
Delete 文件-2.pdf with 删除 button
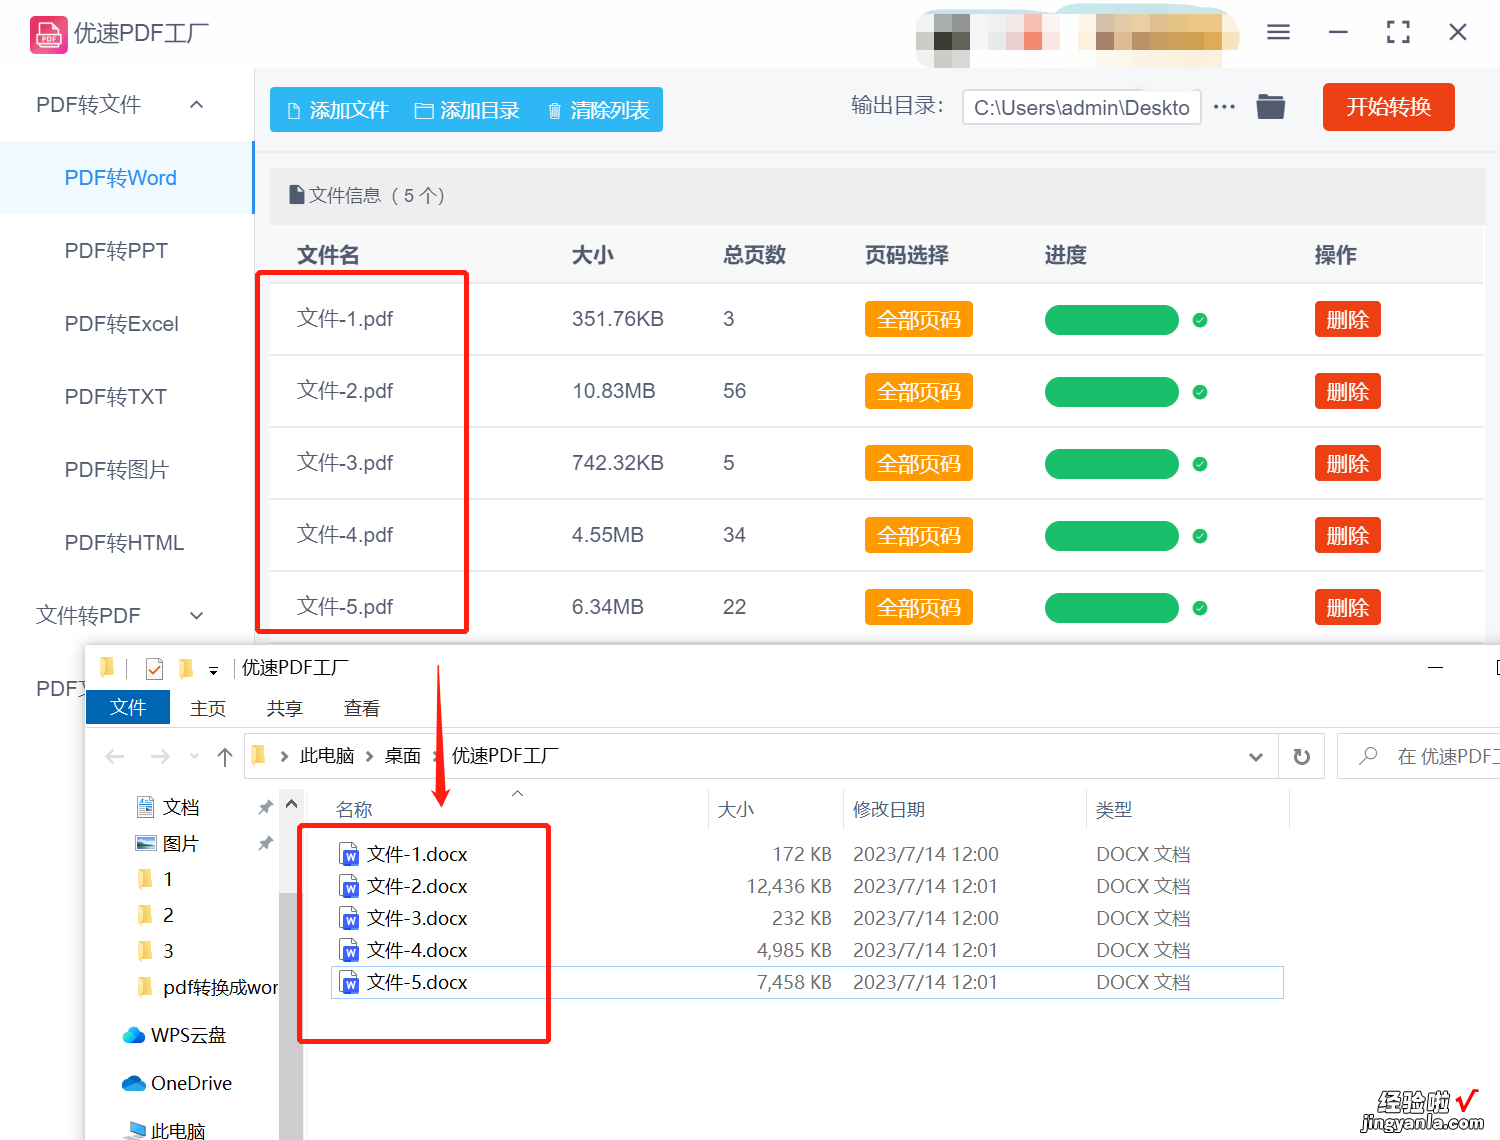point(1348,392)
